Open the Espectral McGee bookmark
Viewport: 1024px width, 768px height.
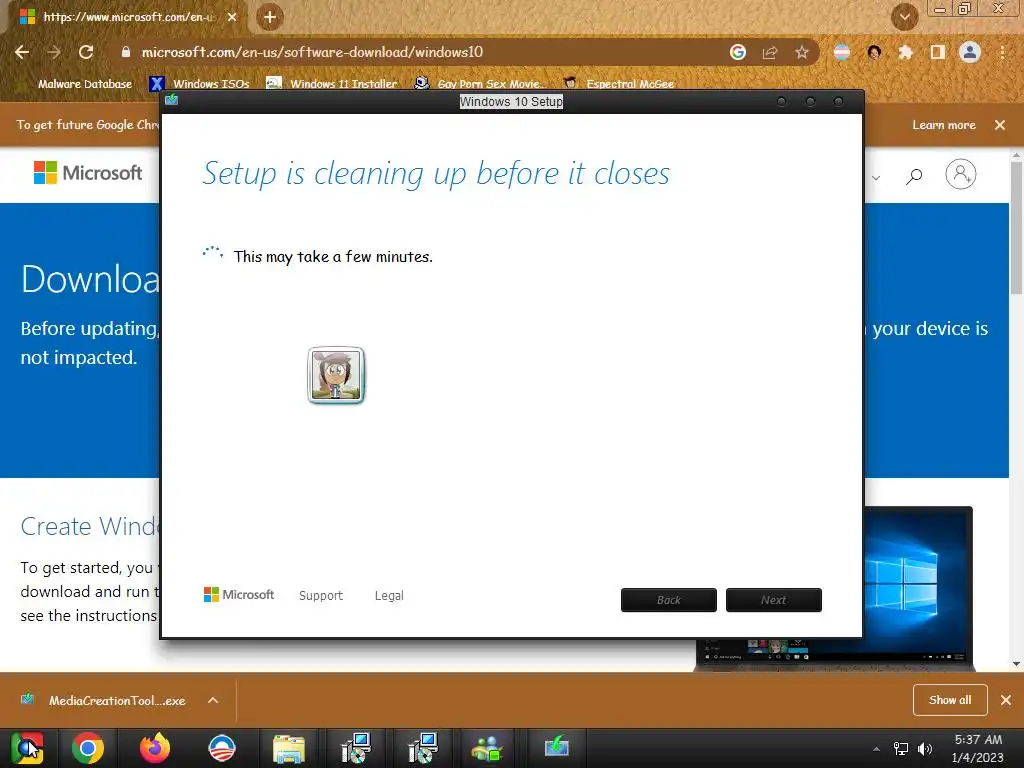tap(619, 84)
